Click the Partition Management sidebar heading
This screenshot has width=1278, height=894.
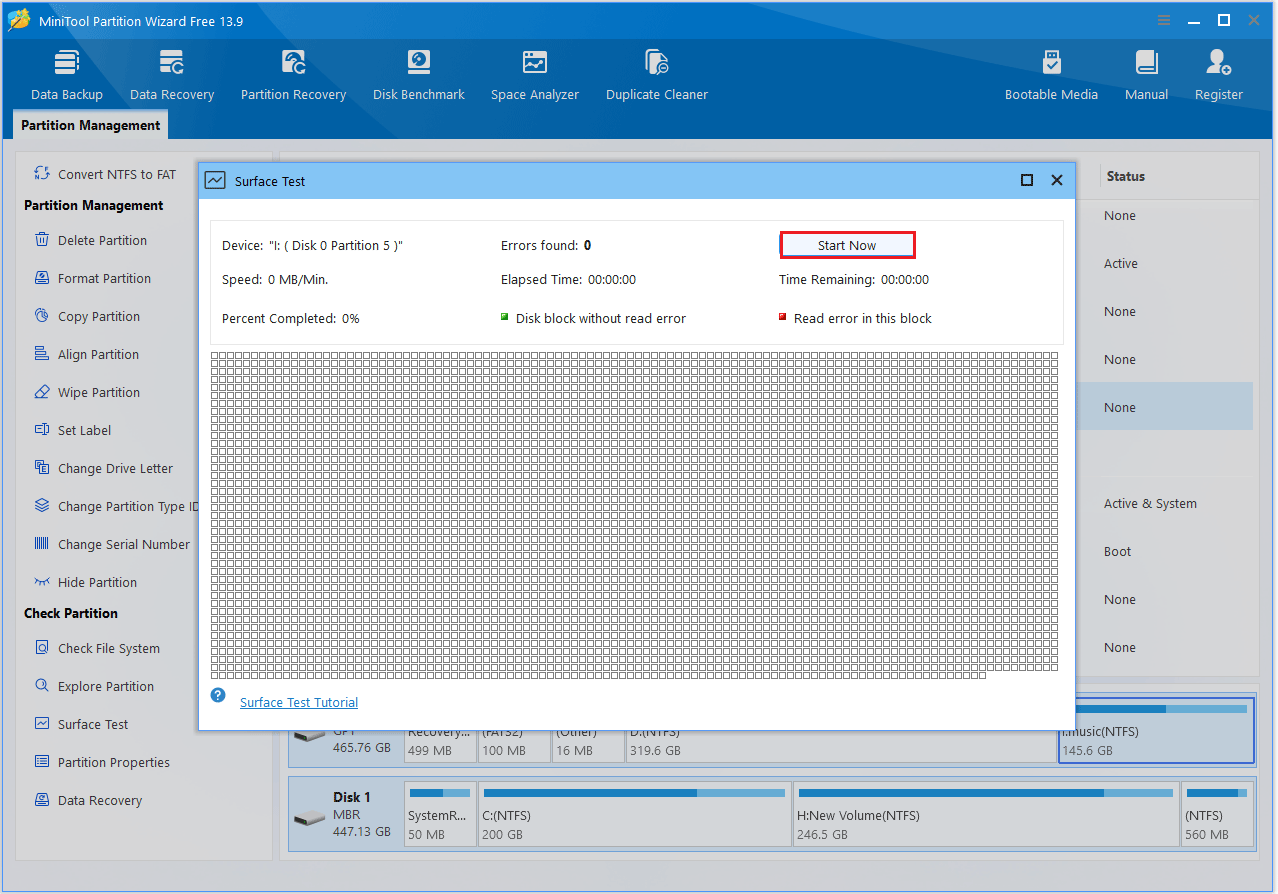(x=94, y=205)
